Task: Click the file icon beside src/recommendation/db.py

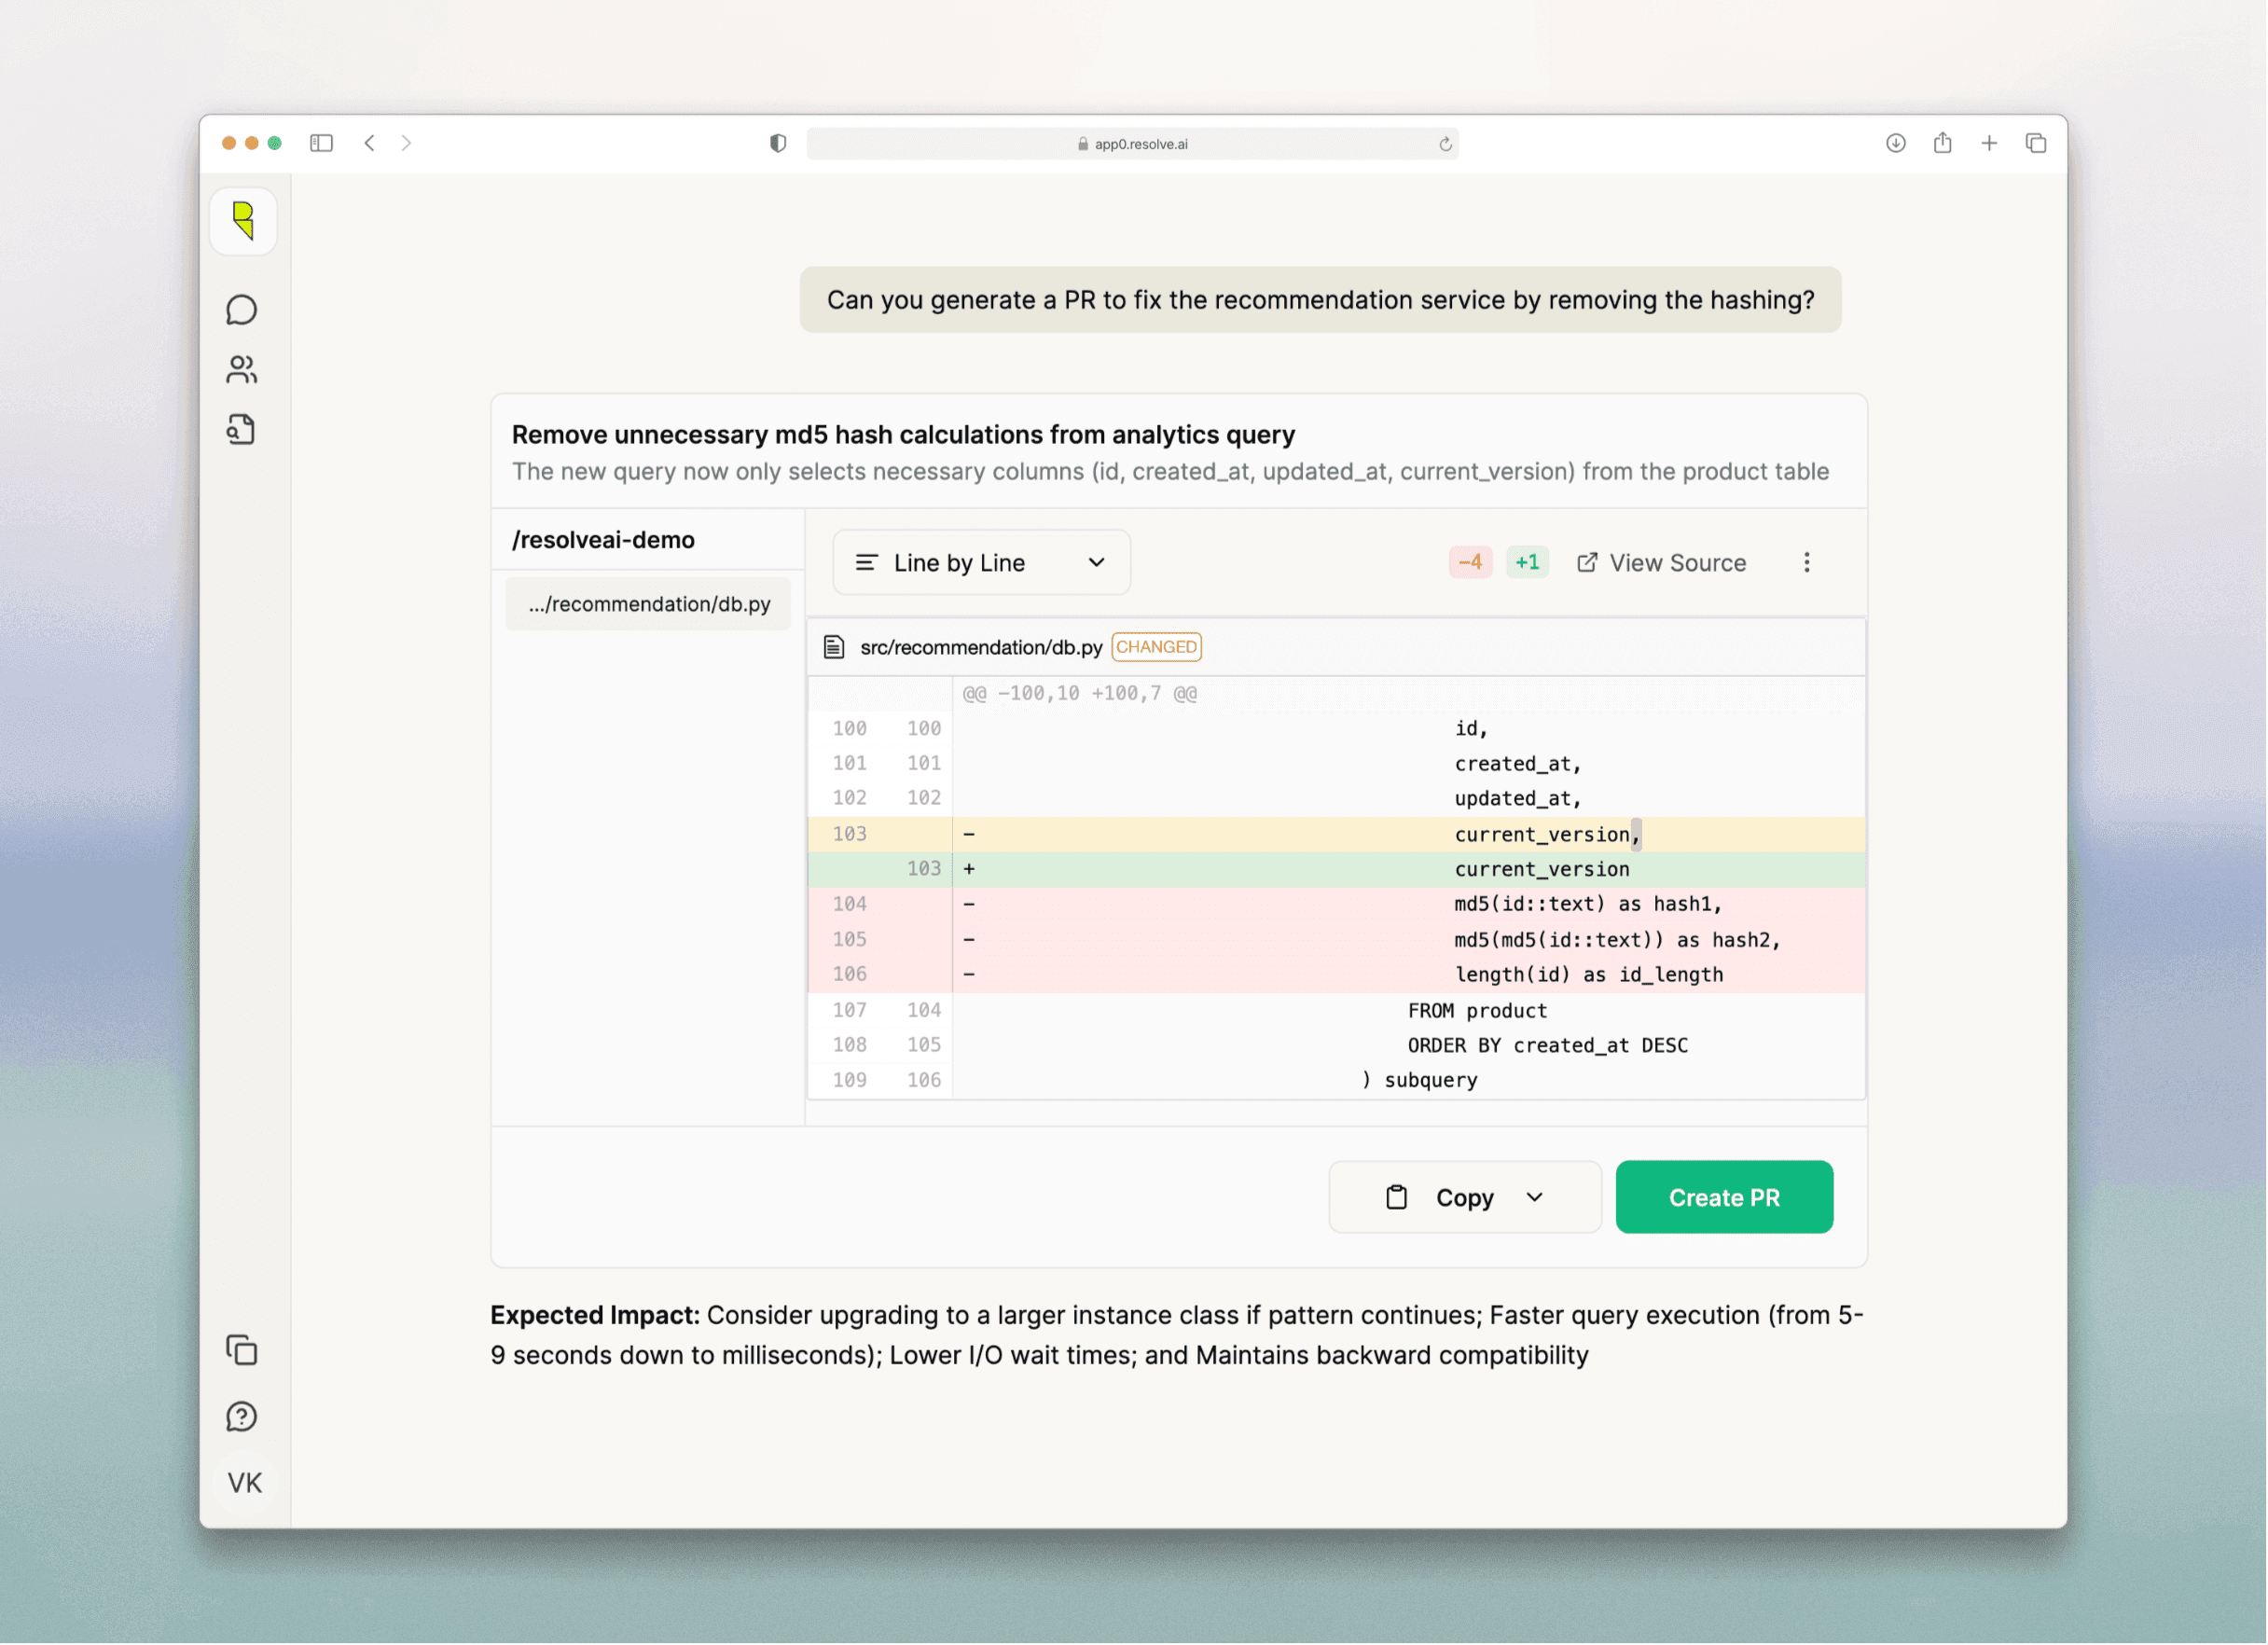Action: 833,646
